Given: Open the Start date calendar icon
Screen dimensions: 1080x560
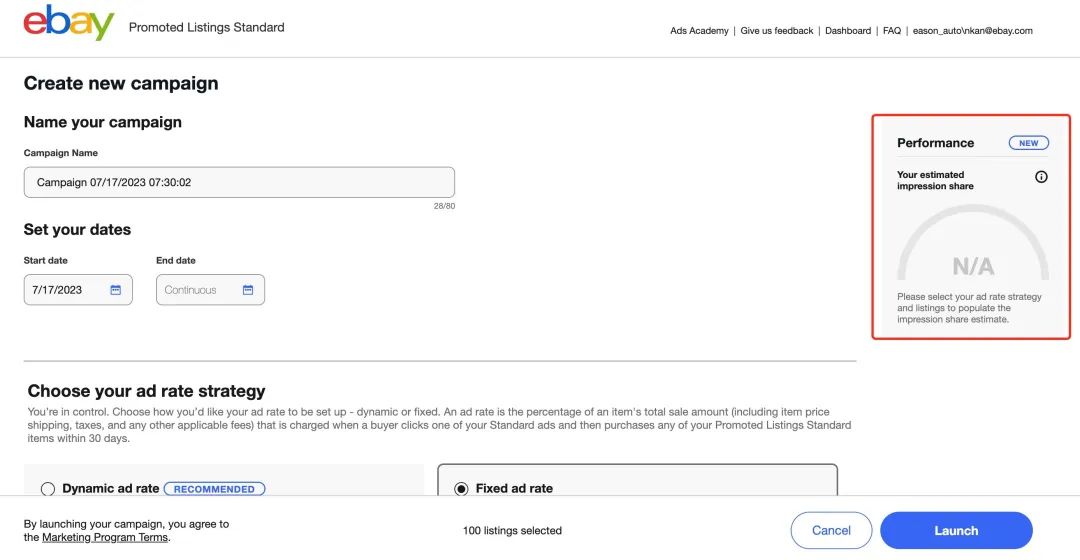Looking at the screenshot, I should click(x=116, y=290).
